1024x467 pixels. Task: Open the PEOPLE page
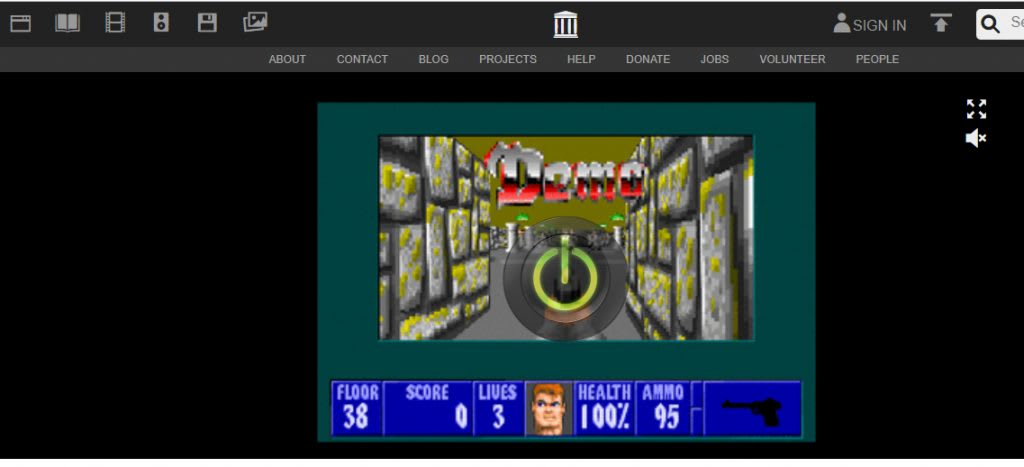[x=877, y=59]
